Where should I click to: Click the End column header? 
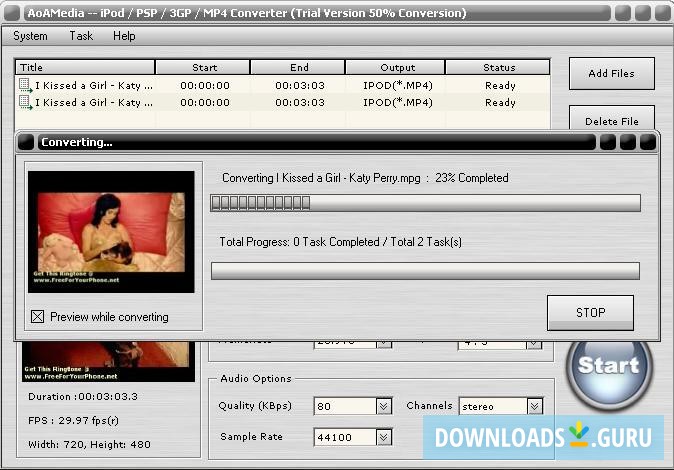point(297,68)
